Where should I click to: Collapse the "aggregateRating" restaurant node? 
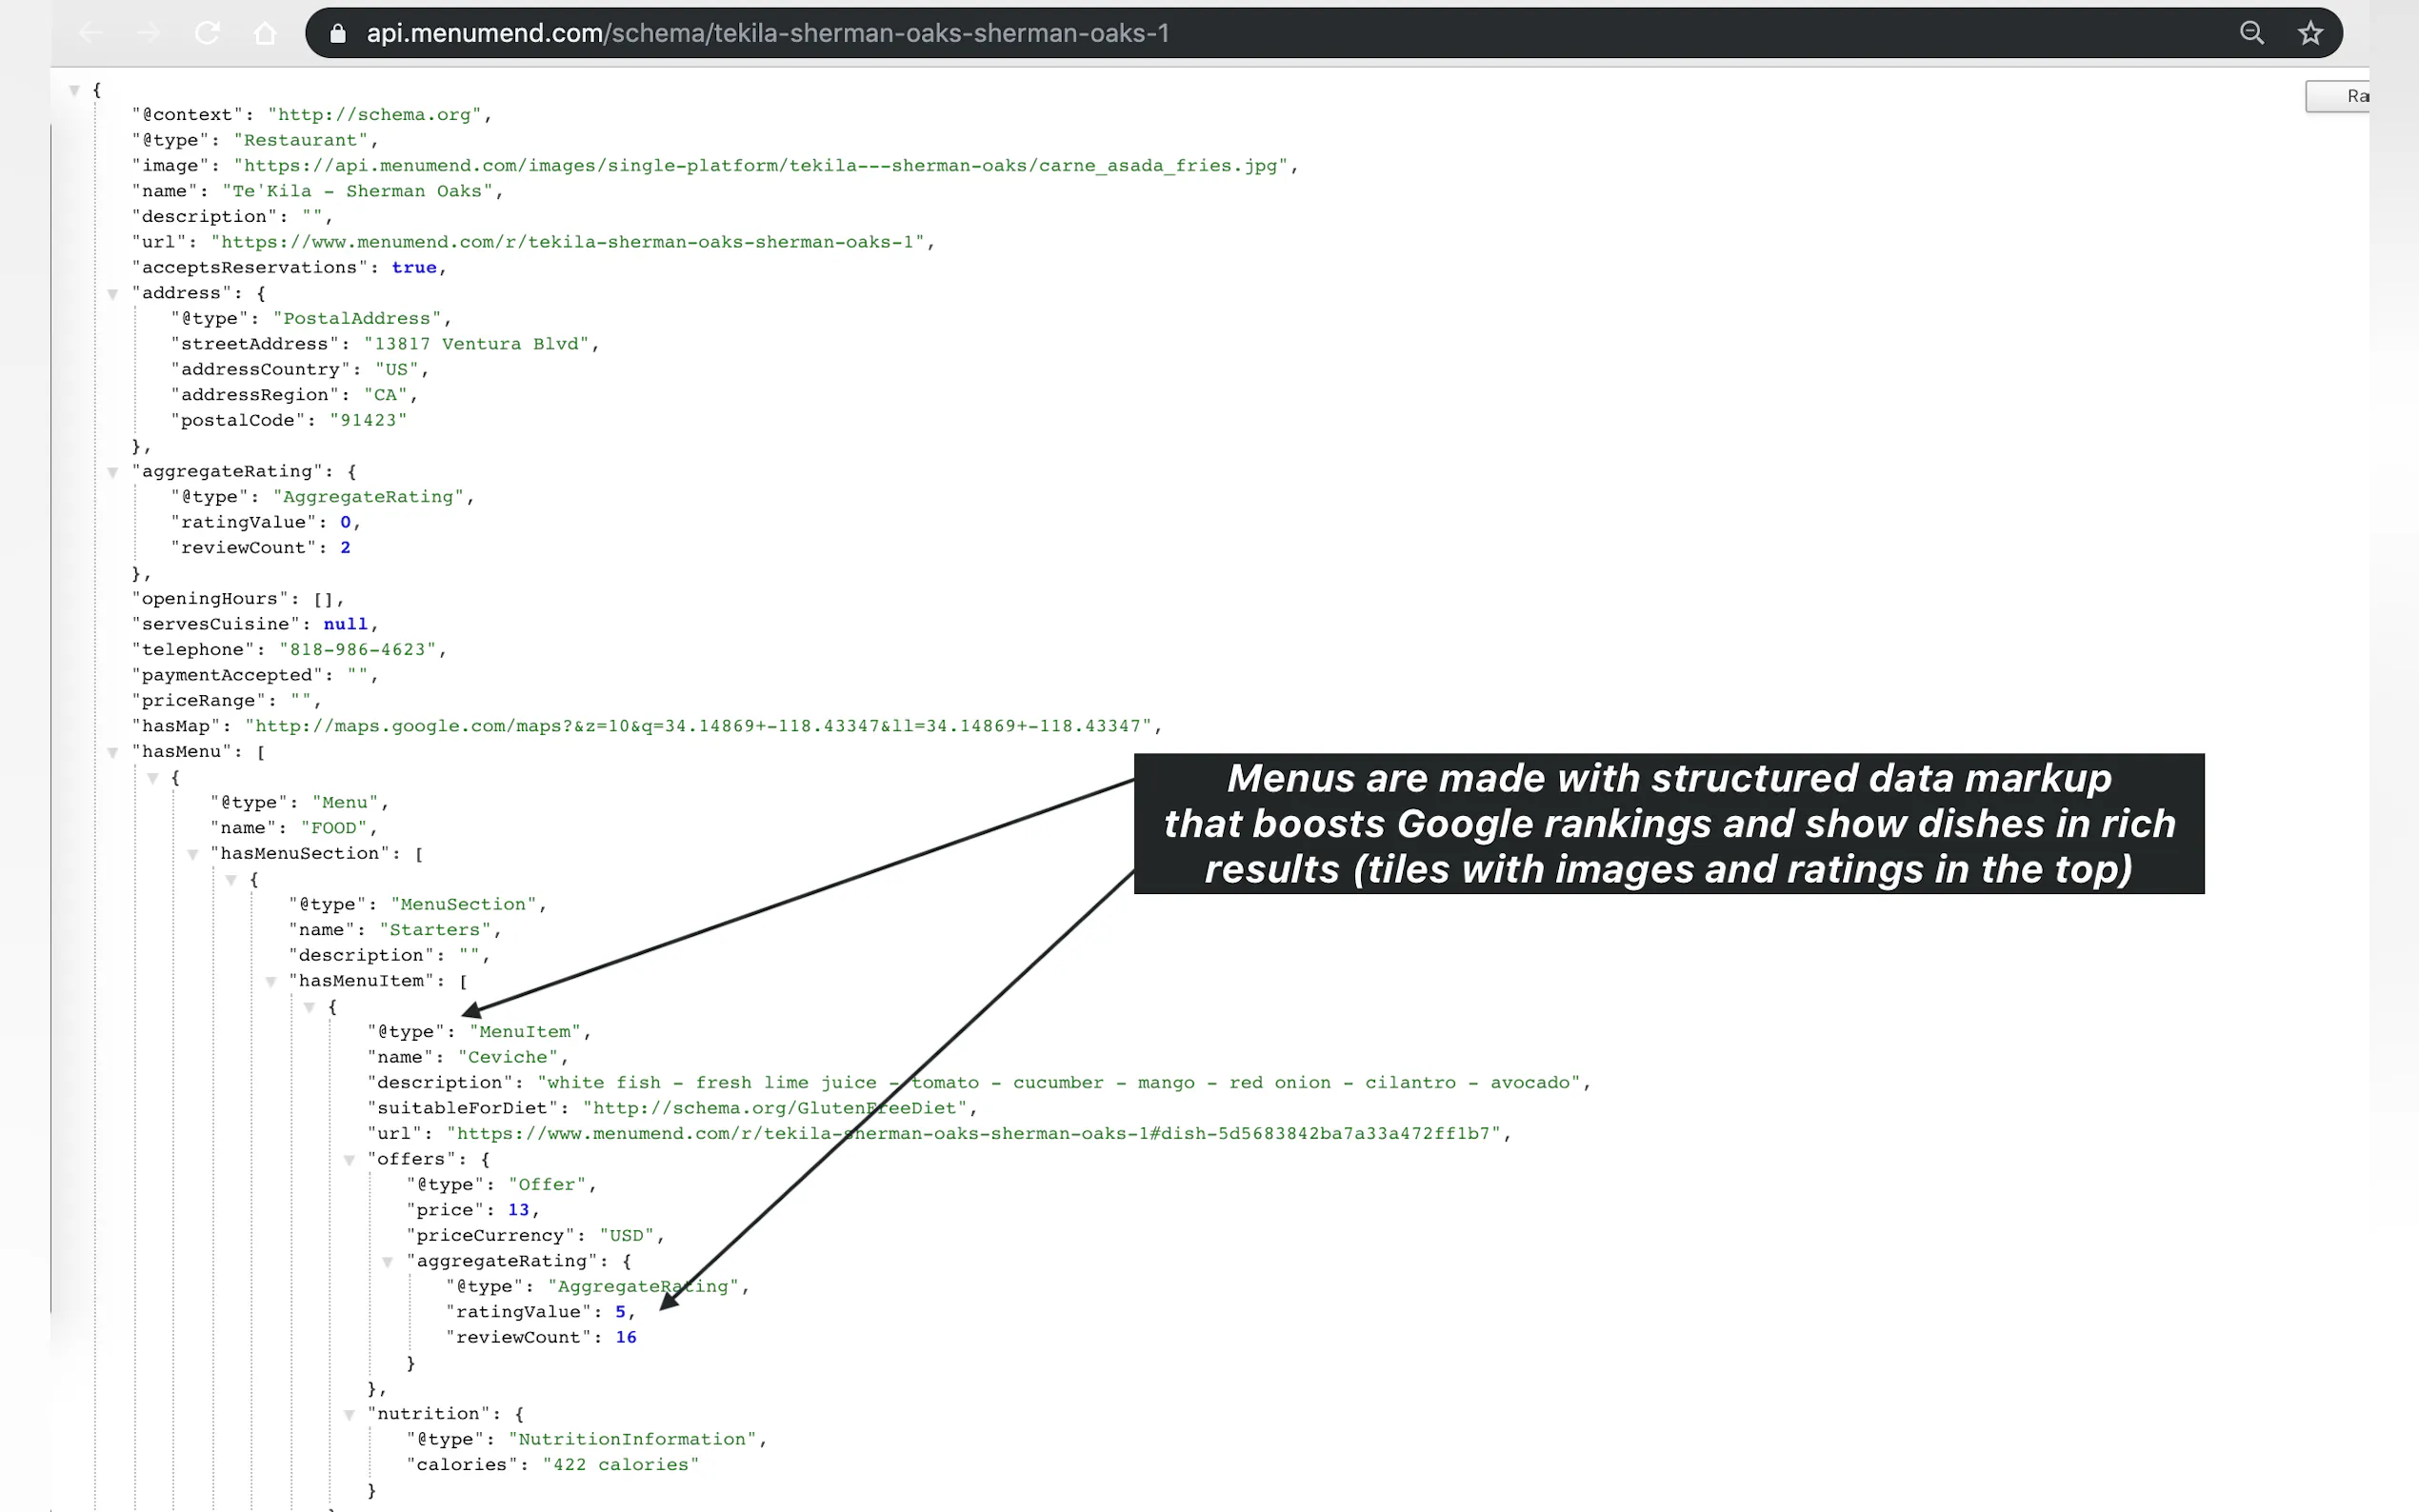tap(113, 472)
